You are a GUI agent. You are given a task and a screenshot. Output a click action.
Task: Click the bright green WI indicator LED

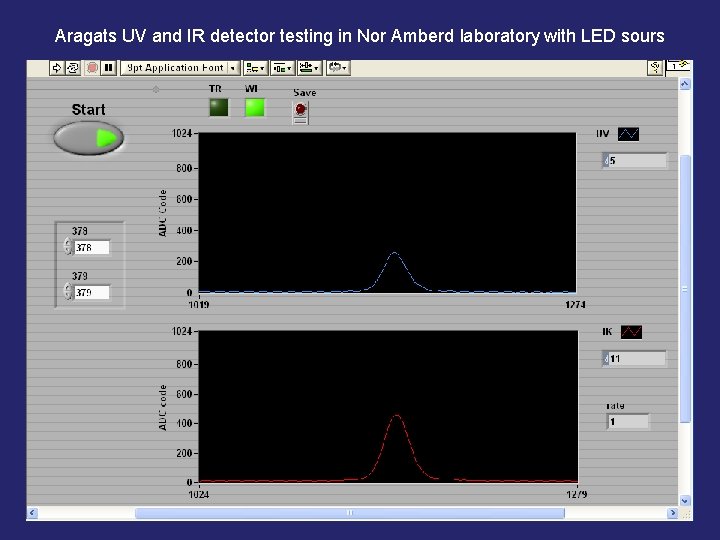(x=255, y=107)
